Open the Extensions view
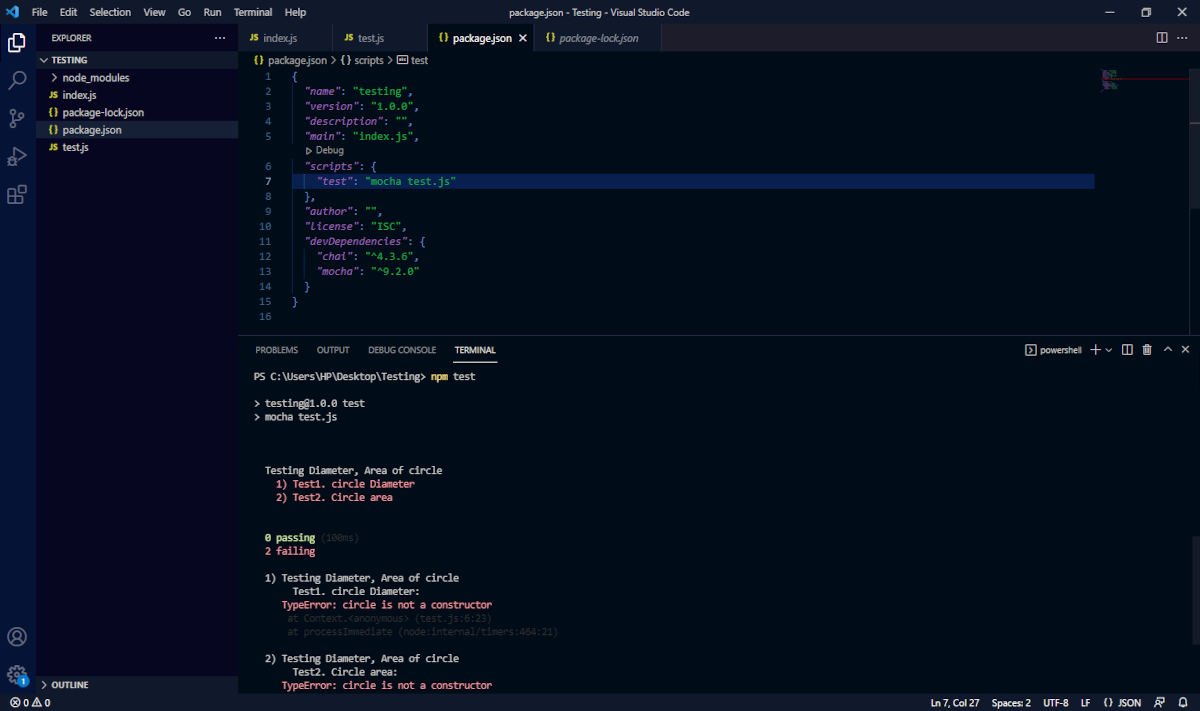The height and width of the screenshot is (711, 1200). (x=16, y=194)
